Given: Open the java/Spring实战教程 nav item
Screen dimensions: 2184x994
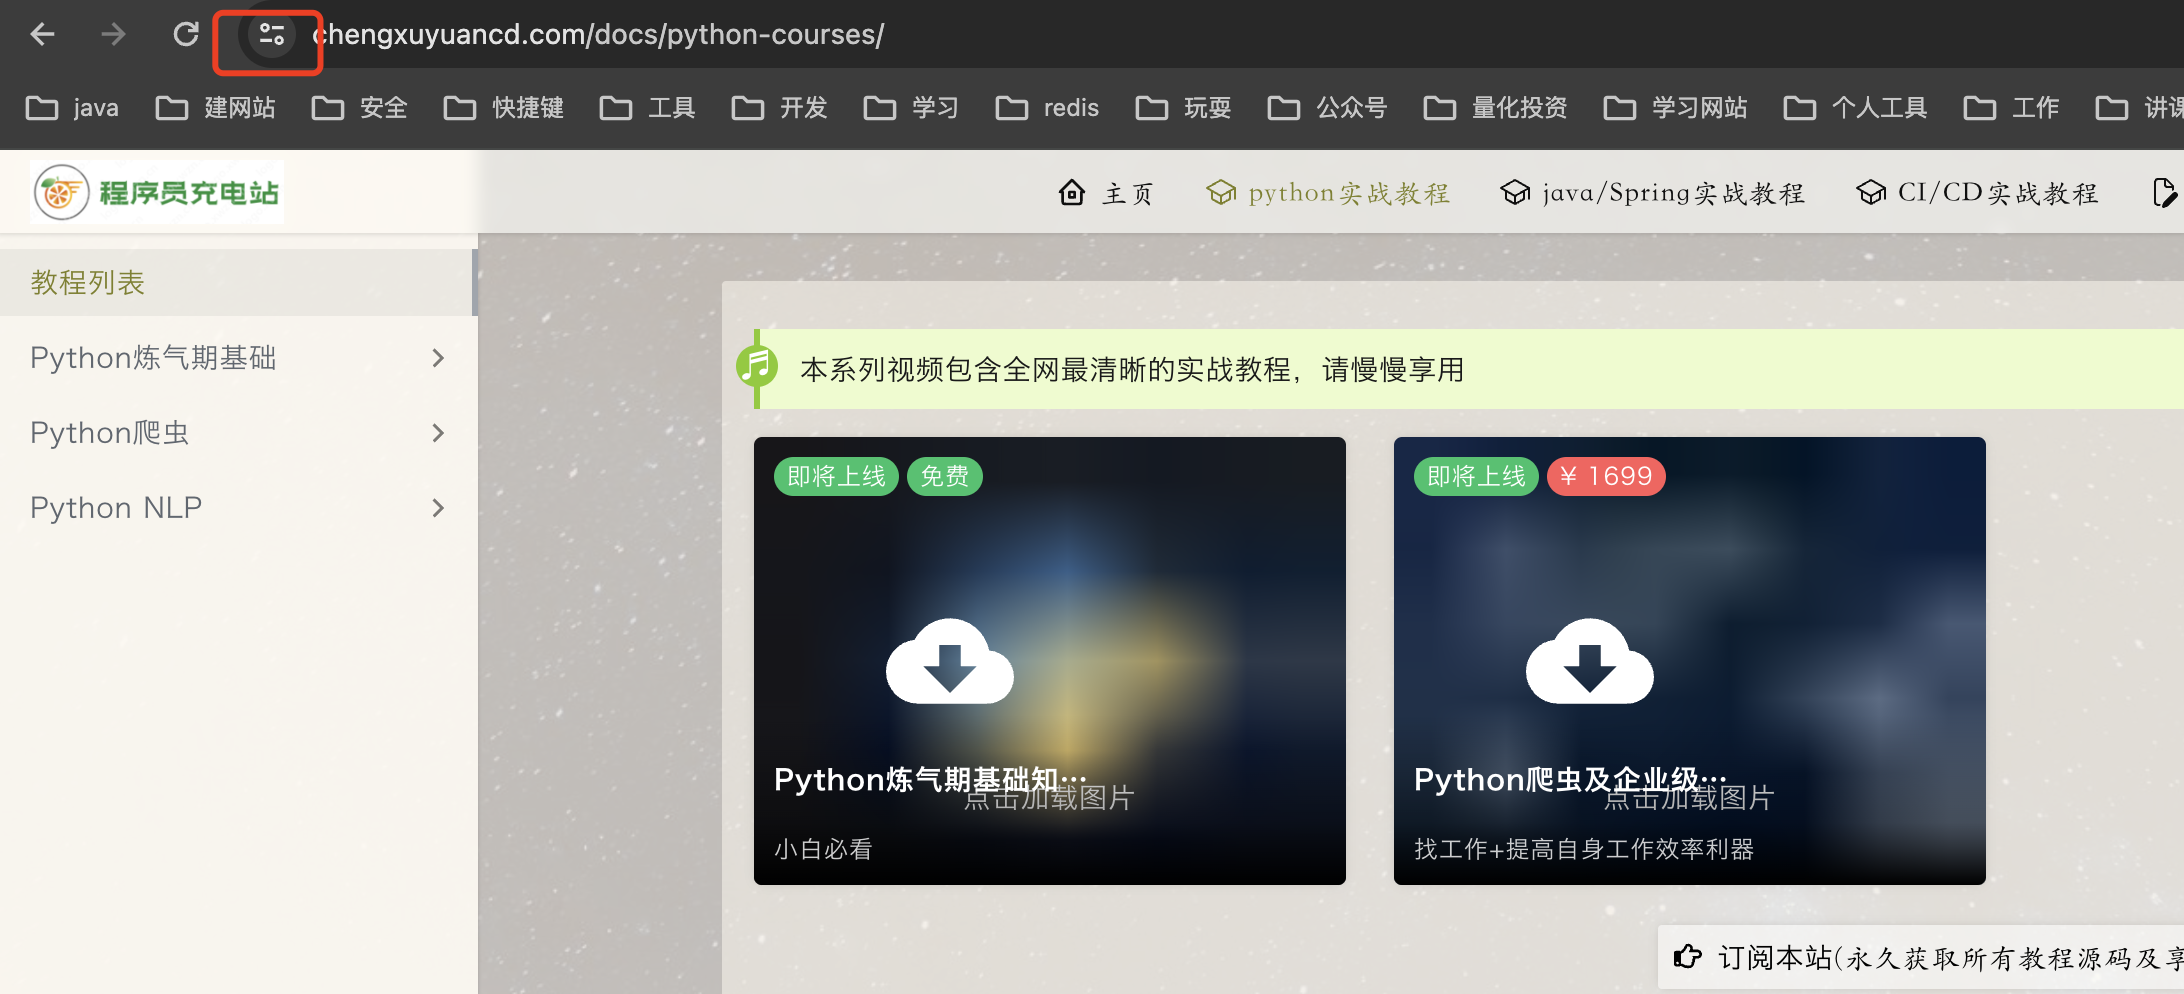Looking at the screenshot, I should (1653, 193).
